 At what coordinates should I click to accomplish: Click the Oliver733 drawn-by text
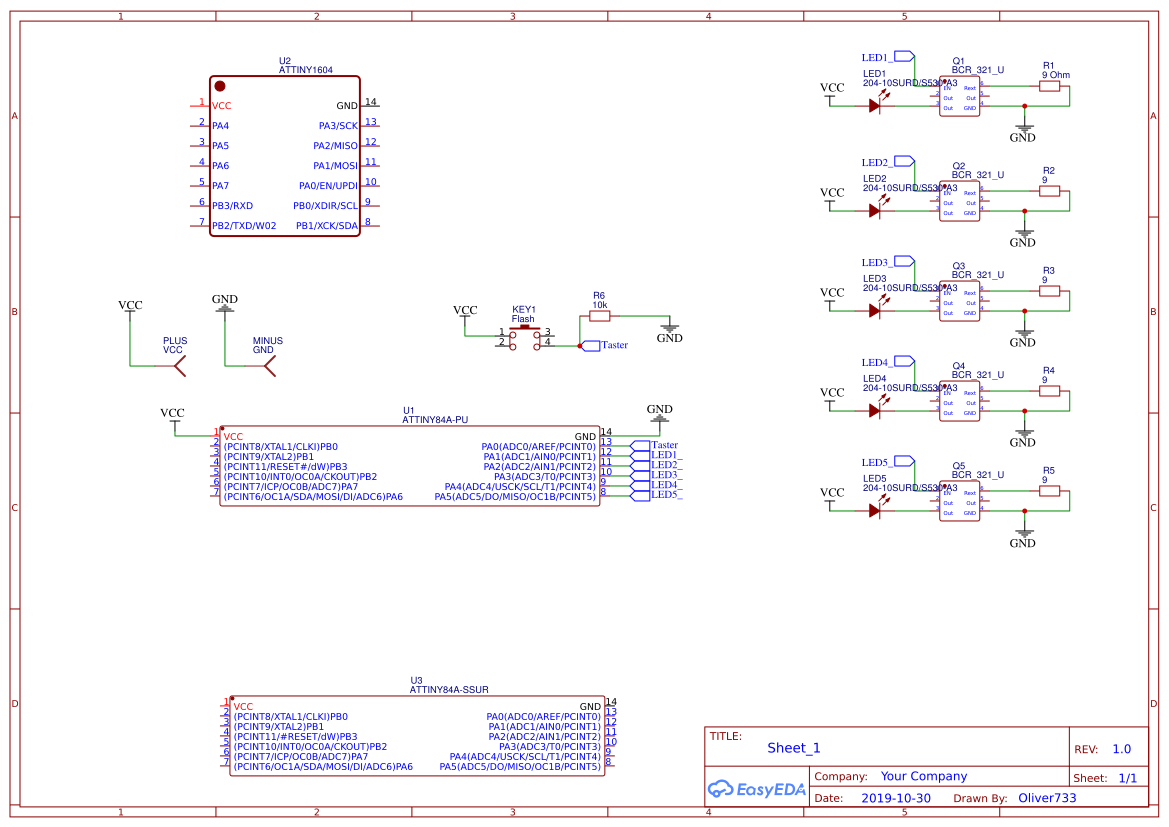click(x=1049, y=797)
